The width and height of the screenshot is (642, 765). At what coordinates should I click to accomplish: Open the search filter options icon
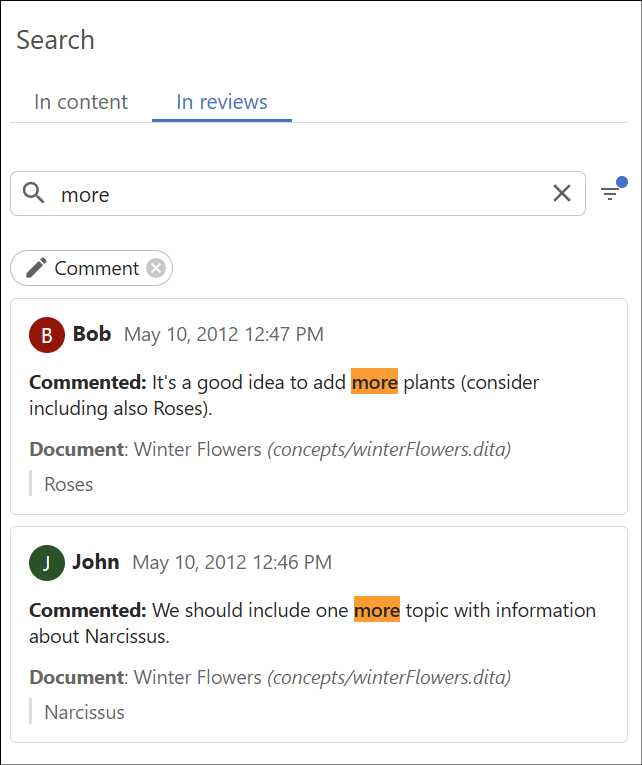610,193
